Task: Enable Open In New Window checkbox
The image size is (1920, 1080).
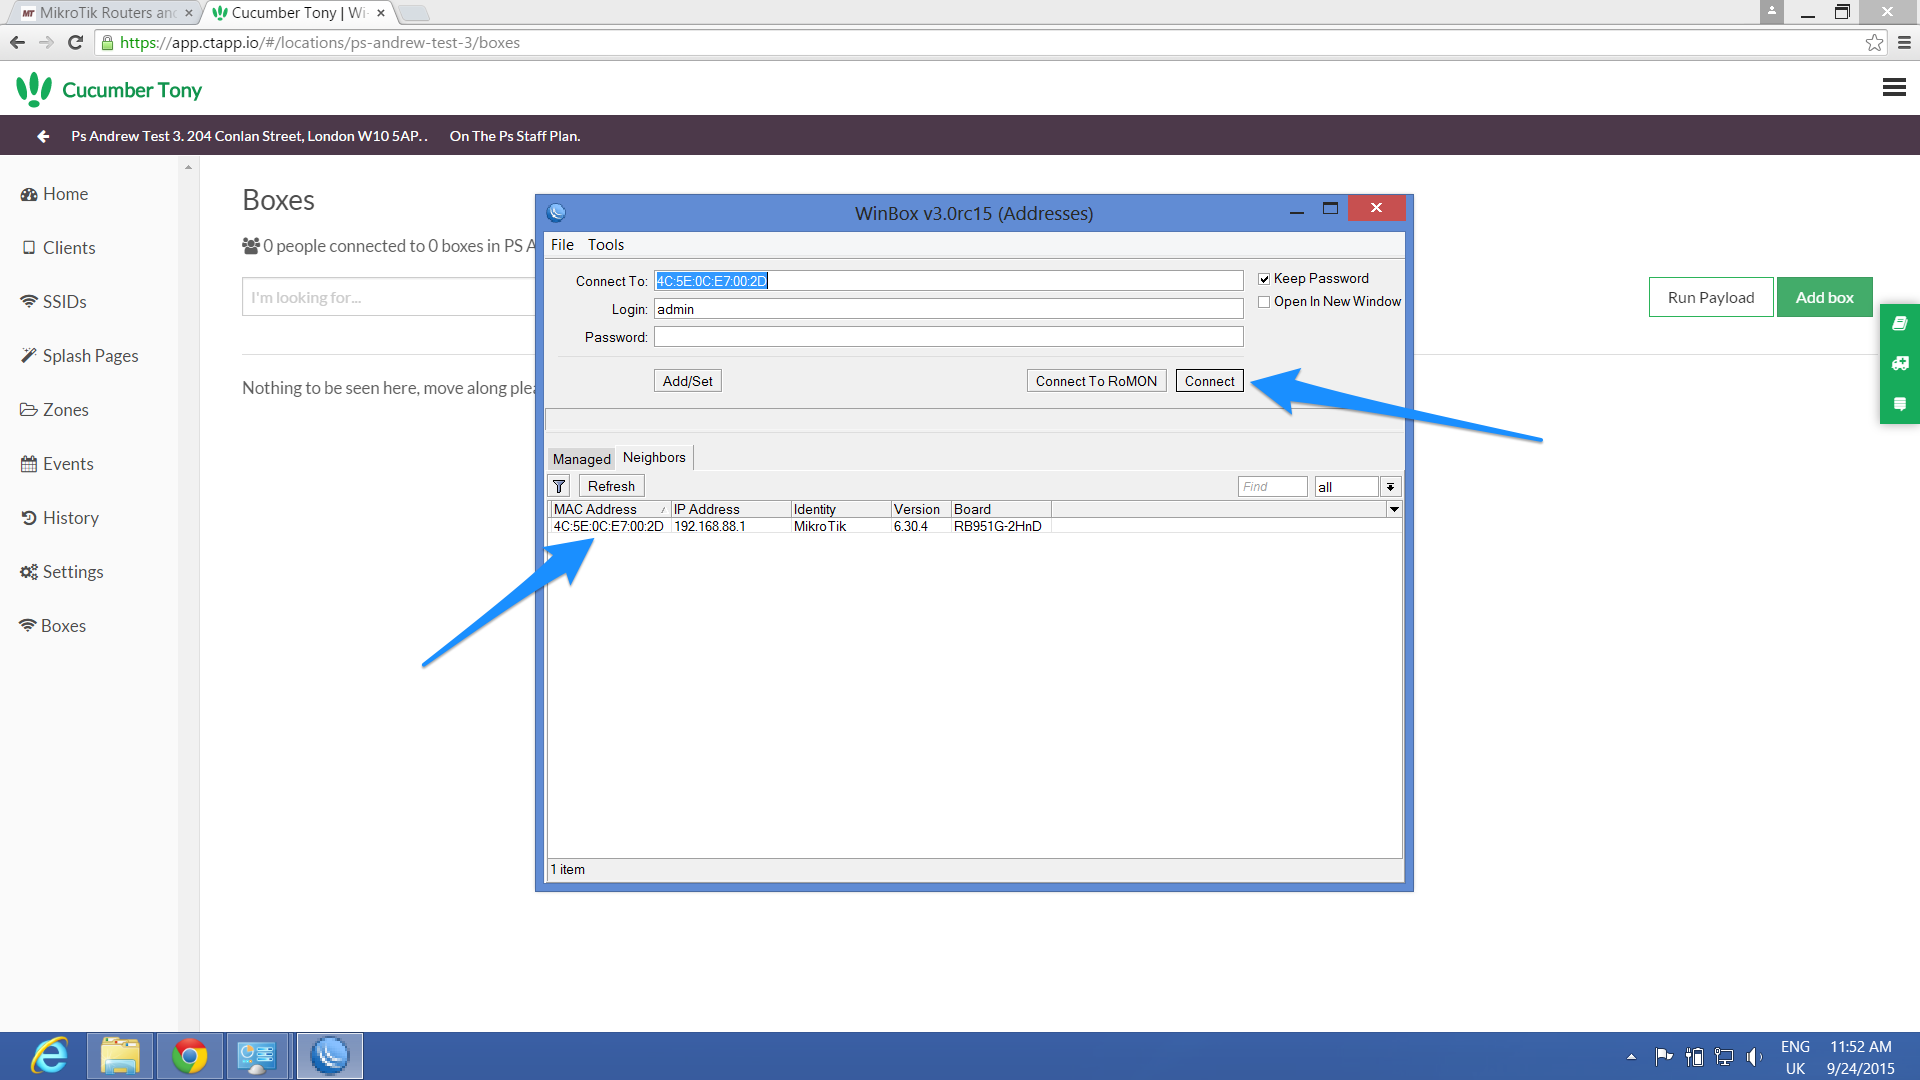Action: (x=1264, y=302)
